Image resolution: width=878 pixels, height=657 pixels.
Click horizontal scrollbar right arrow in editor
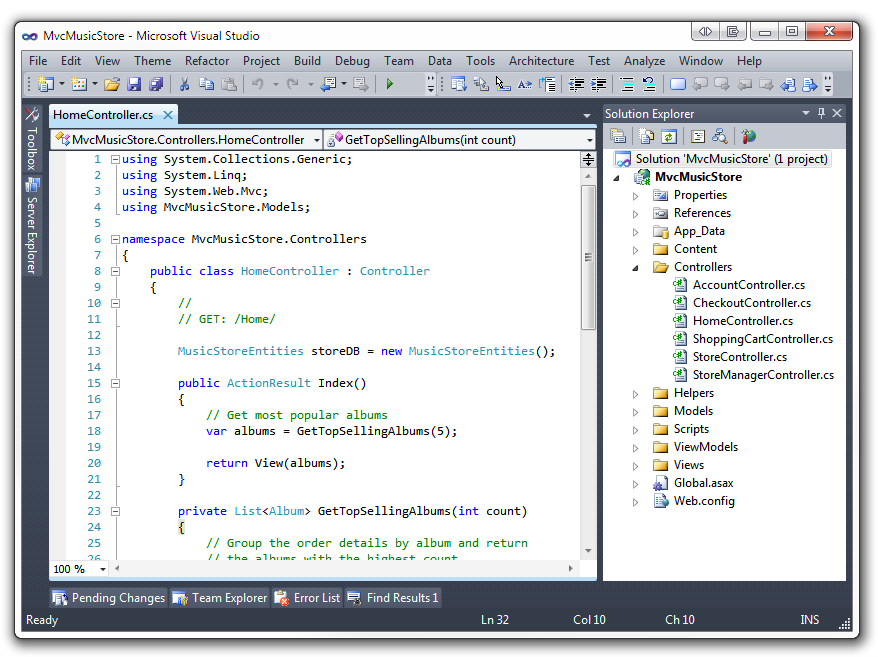tap(571, 569)
